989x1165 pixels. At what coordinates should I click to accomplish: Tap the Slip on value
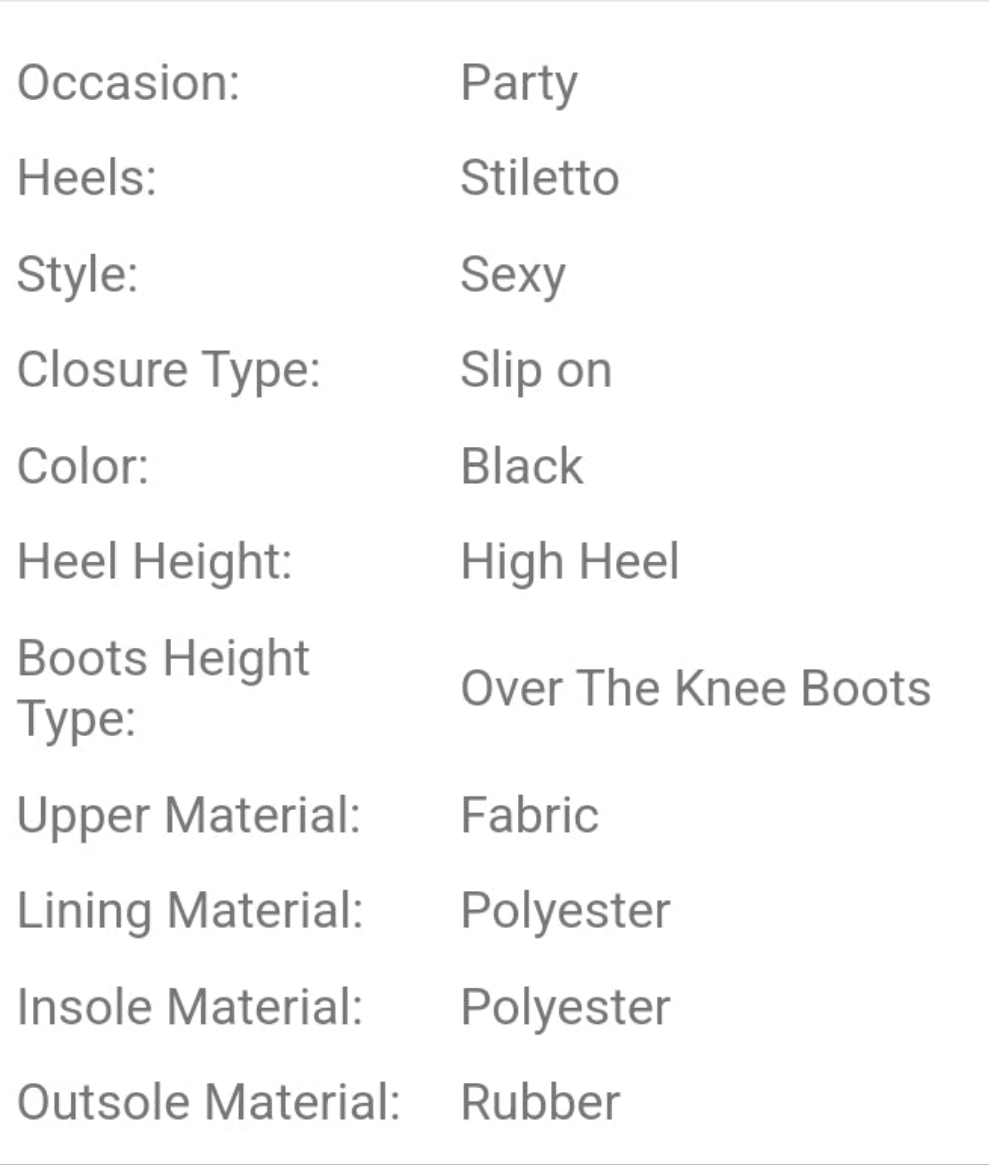(x=535, y=371)
